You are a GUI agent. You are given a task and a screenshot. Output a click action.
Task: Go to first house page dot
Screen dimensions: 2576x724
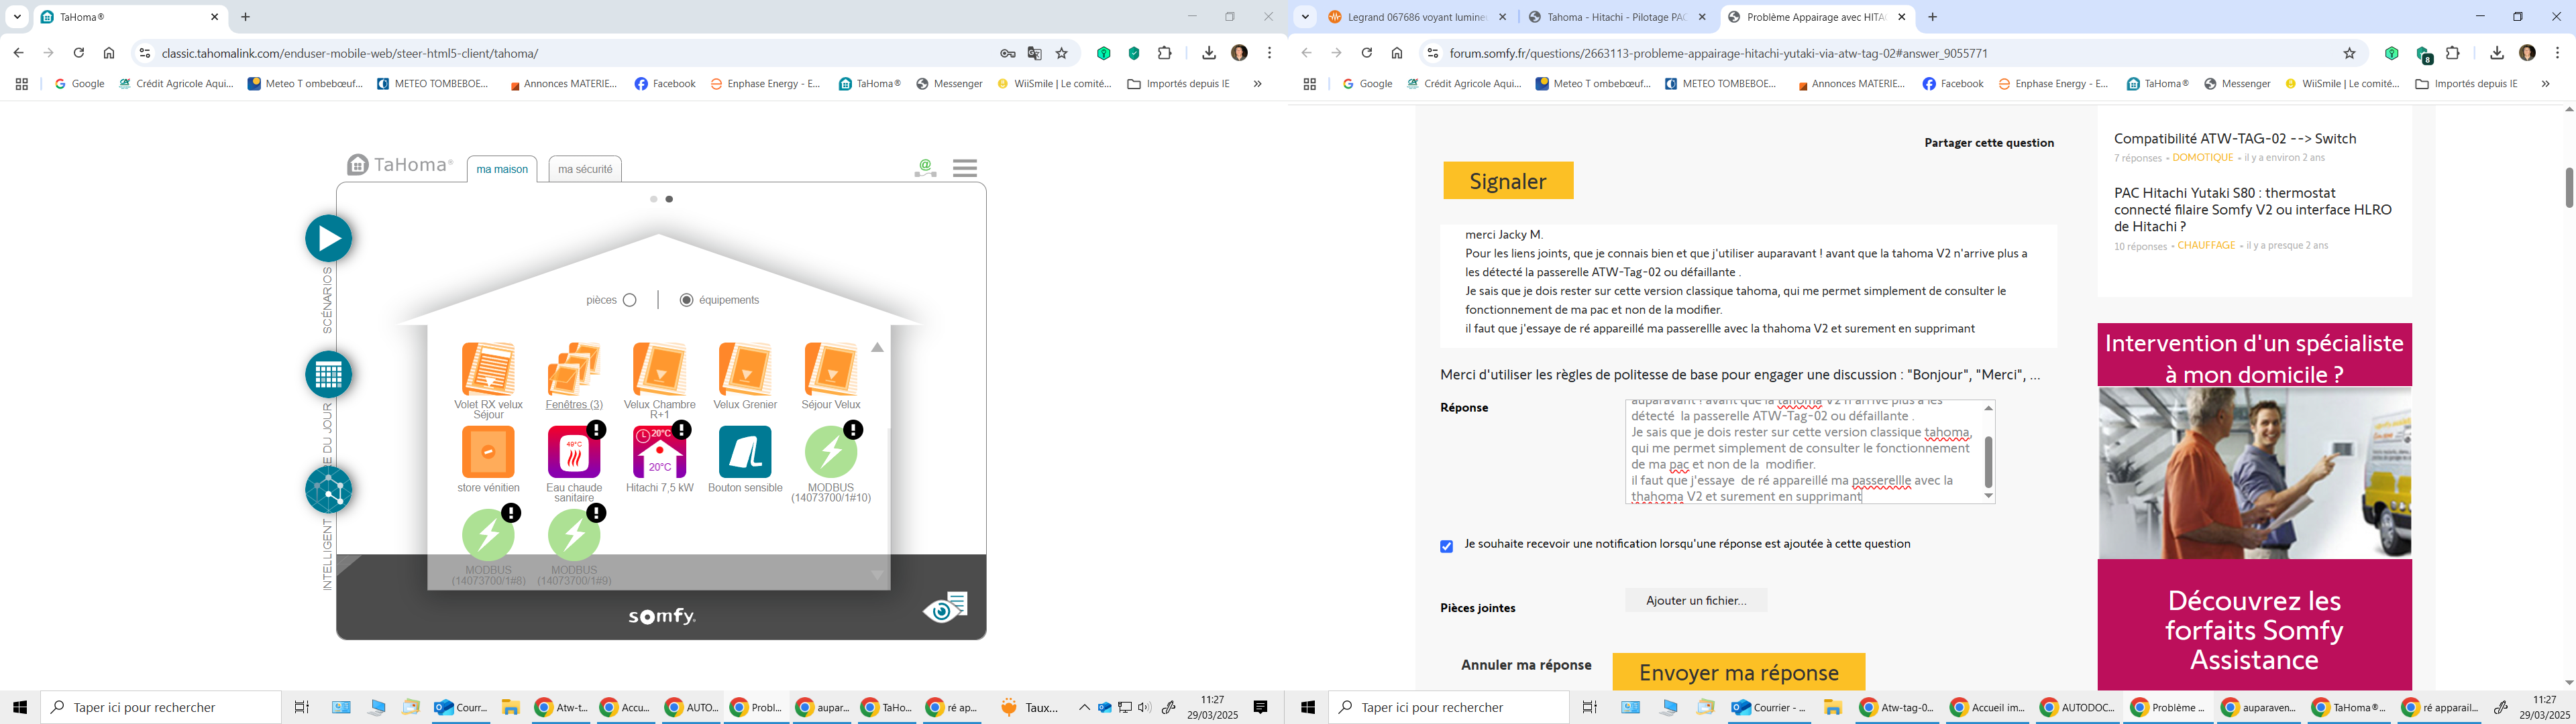click(654, 199)
